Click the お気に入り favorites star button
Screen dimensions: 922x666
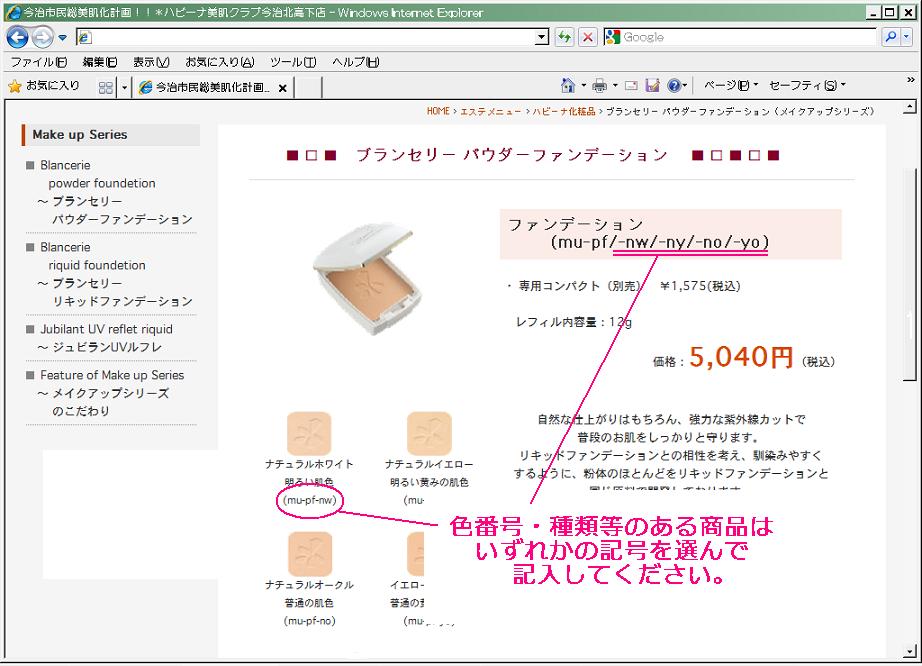(44, 86)
